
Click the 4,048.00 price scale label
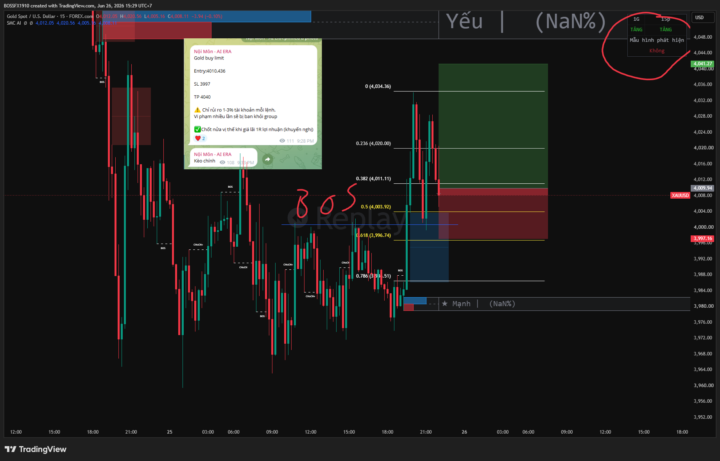pyautogui.click(x=703, y=37)
